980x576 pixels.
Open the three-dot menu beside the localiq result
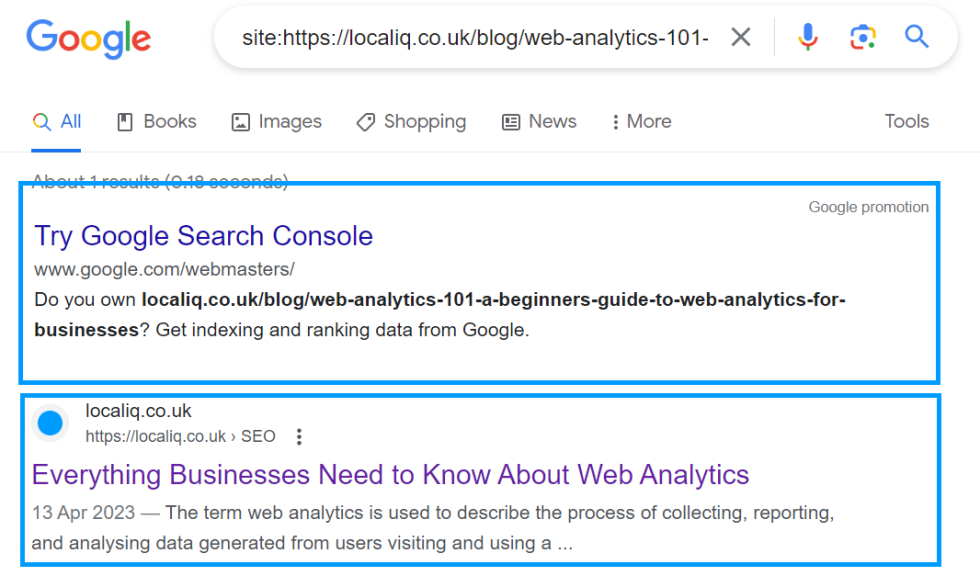pos(299,436)
